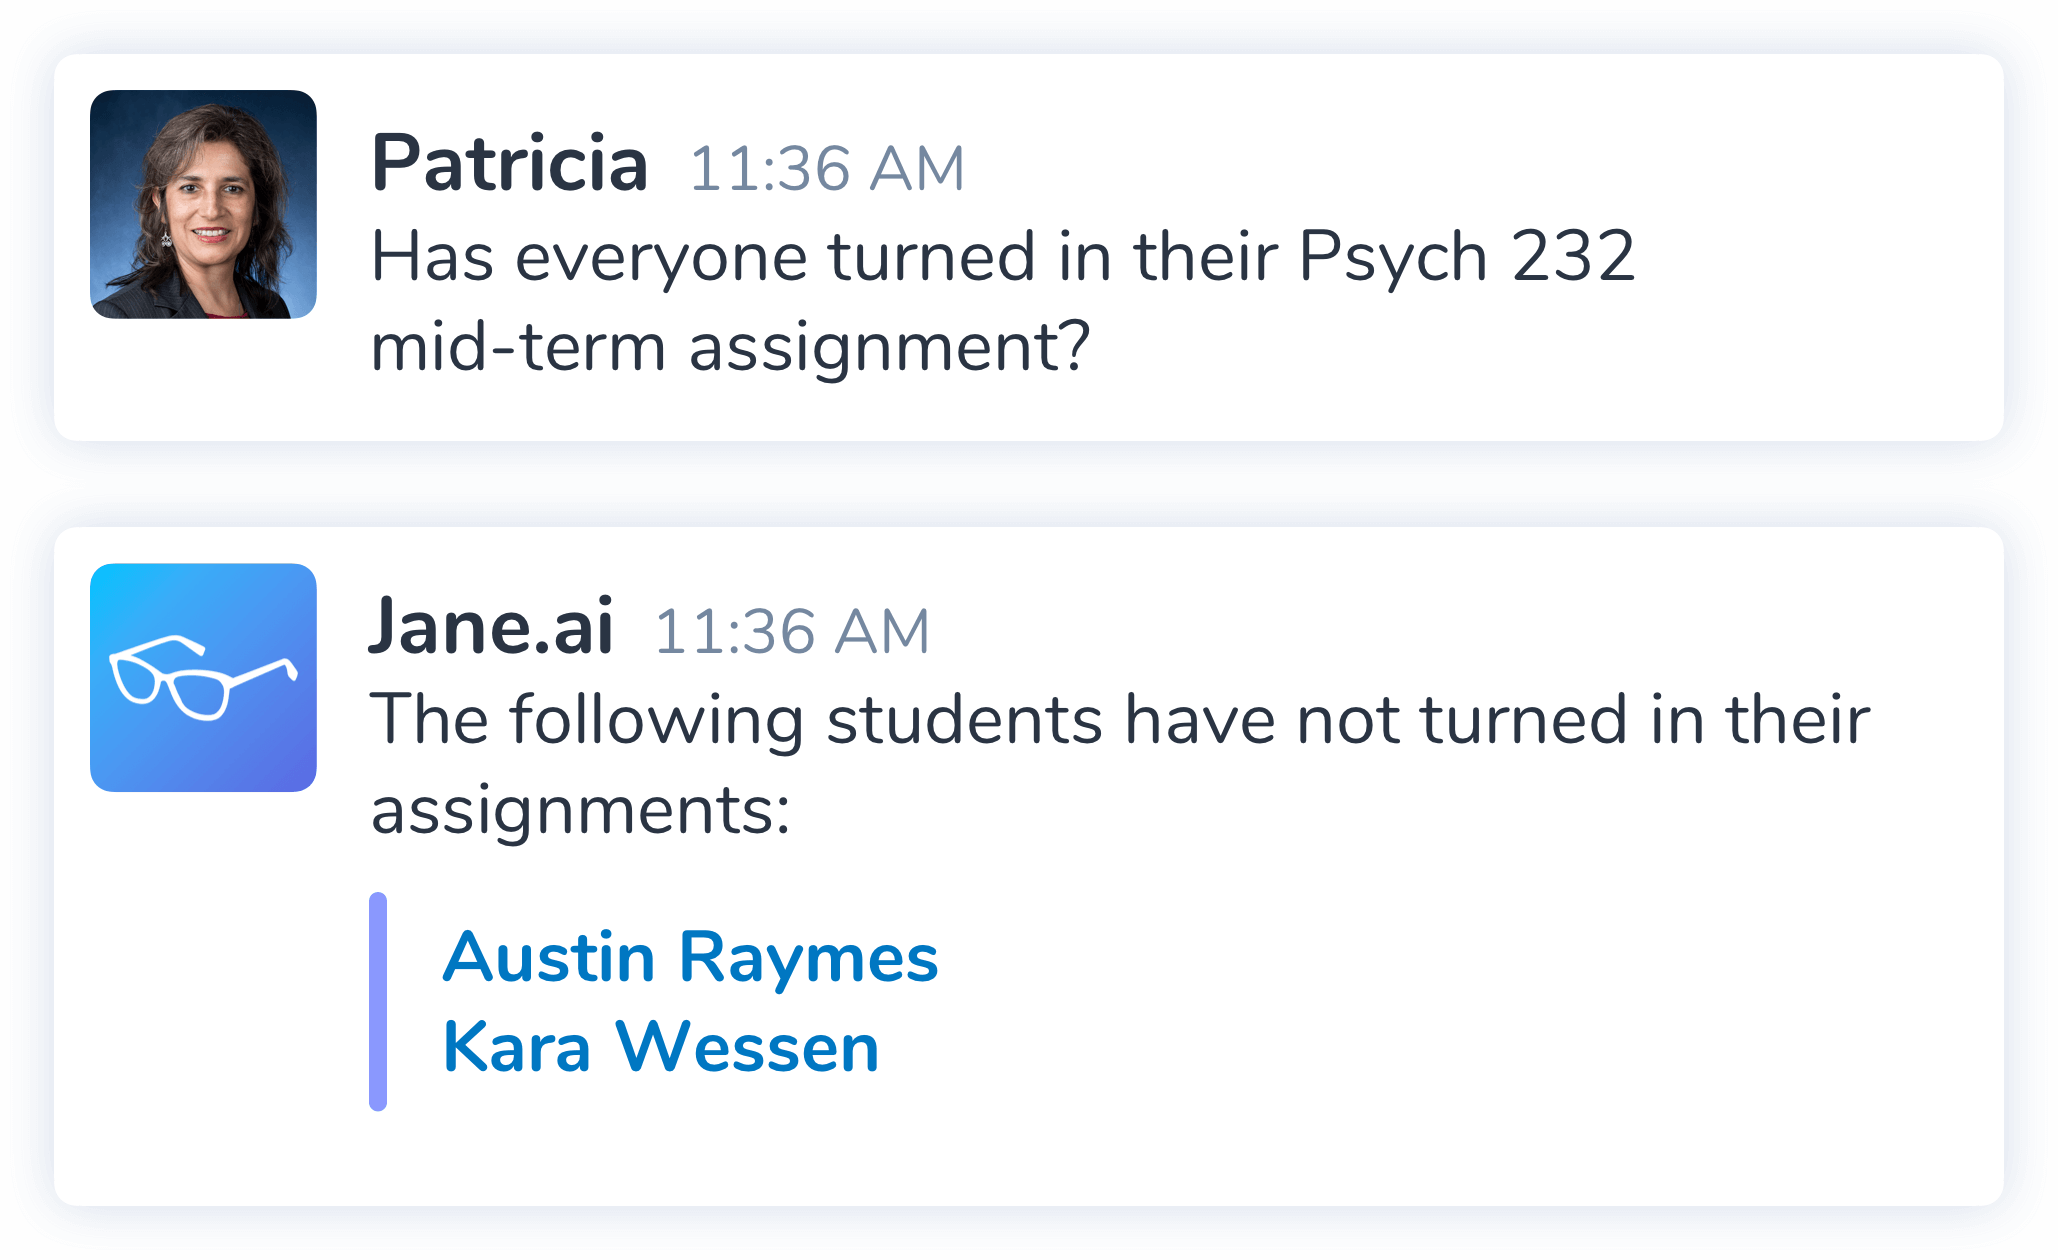Click the sender name Patricia
Image resolution: width=2058 pixels, height=1260 pixels.
coord(509,164)
